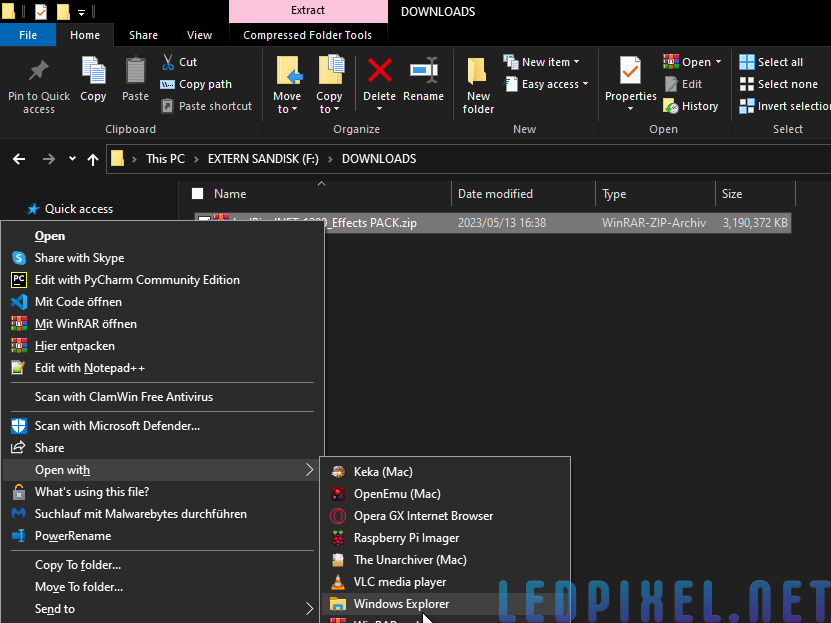Click the Rename icon in Organize group
Image resolution: width=831 pixels, height=623 pixels.
[x=423, y=72]
